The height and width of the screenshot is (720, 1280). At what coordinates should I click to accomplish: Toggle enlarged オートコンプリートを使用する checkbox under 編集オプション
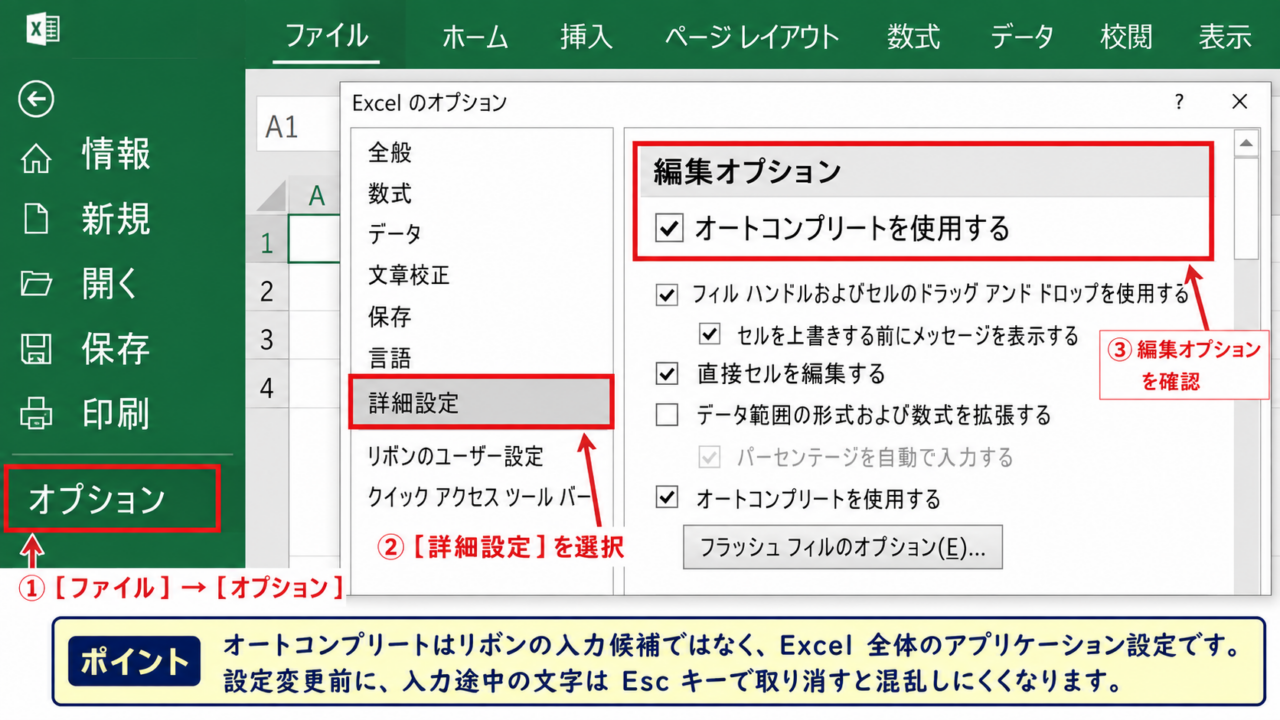point(669,229)
